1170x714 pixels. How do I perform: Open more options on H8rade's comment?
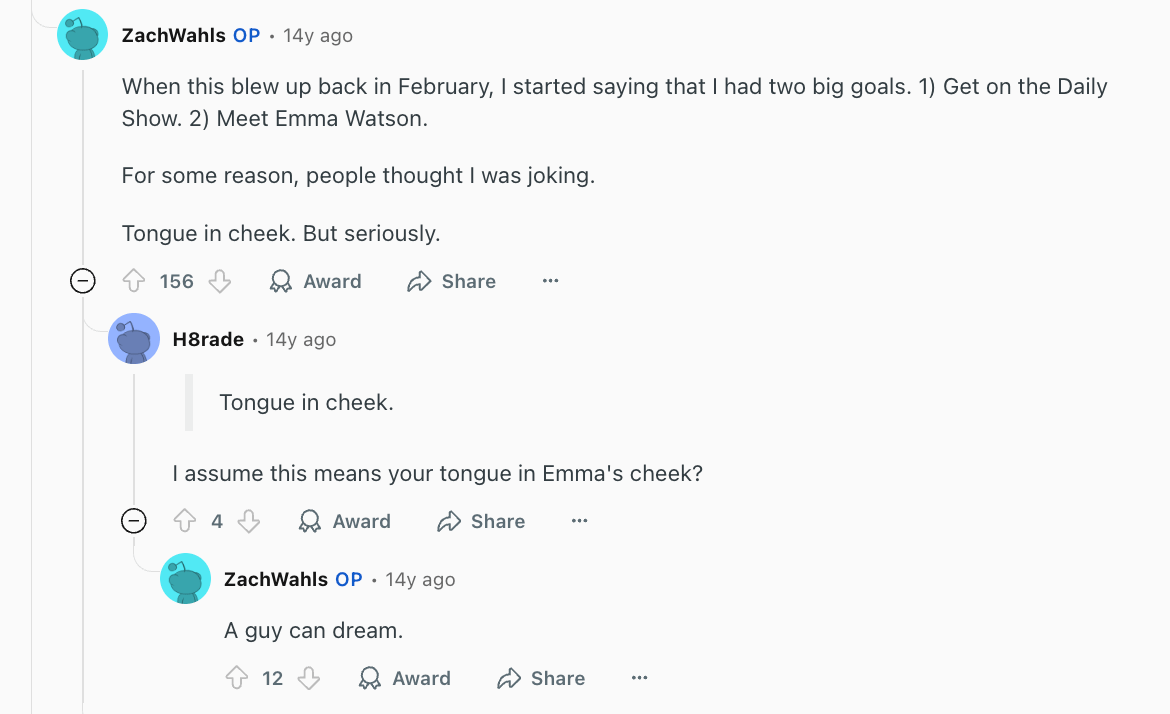579,521
